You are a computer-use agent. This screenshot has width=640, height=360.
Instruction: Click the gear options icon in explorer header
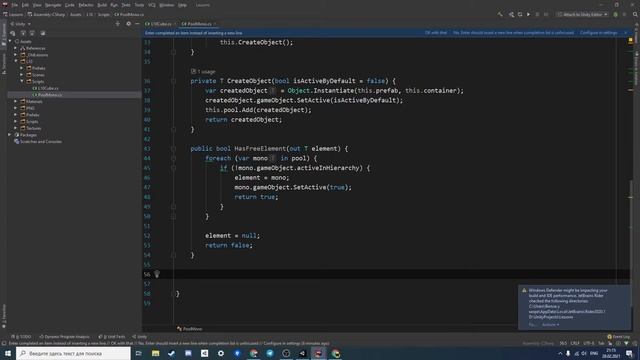tap(129, 24)
